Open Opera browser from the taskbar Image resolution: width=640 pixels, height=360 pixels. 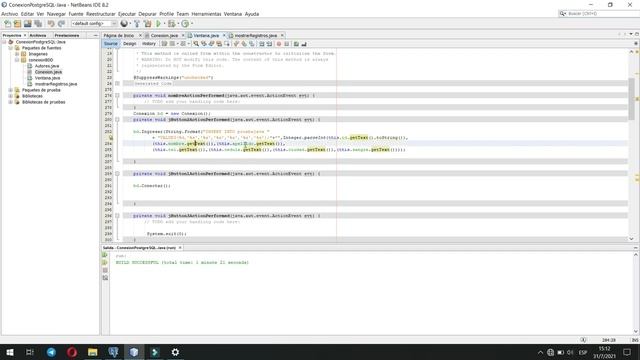(x=72, y=352)
